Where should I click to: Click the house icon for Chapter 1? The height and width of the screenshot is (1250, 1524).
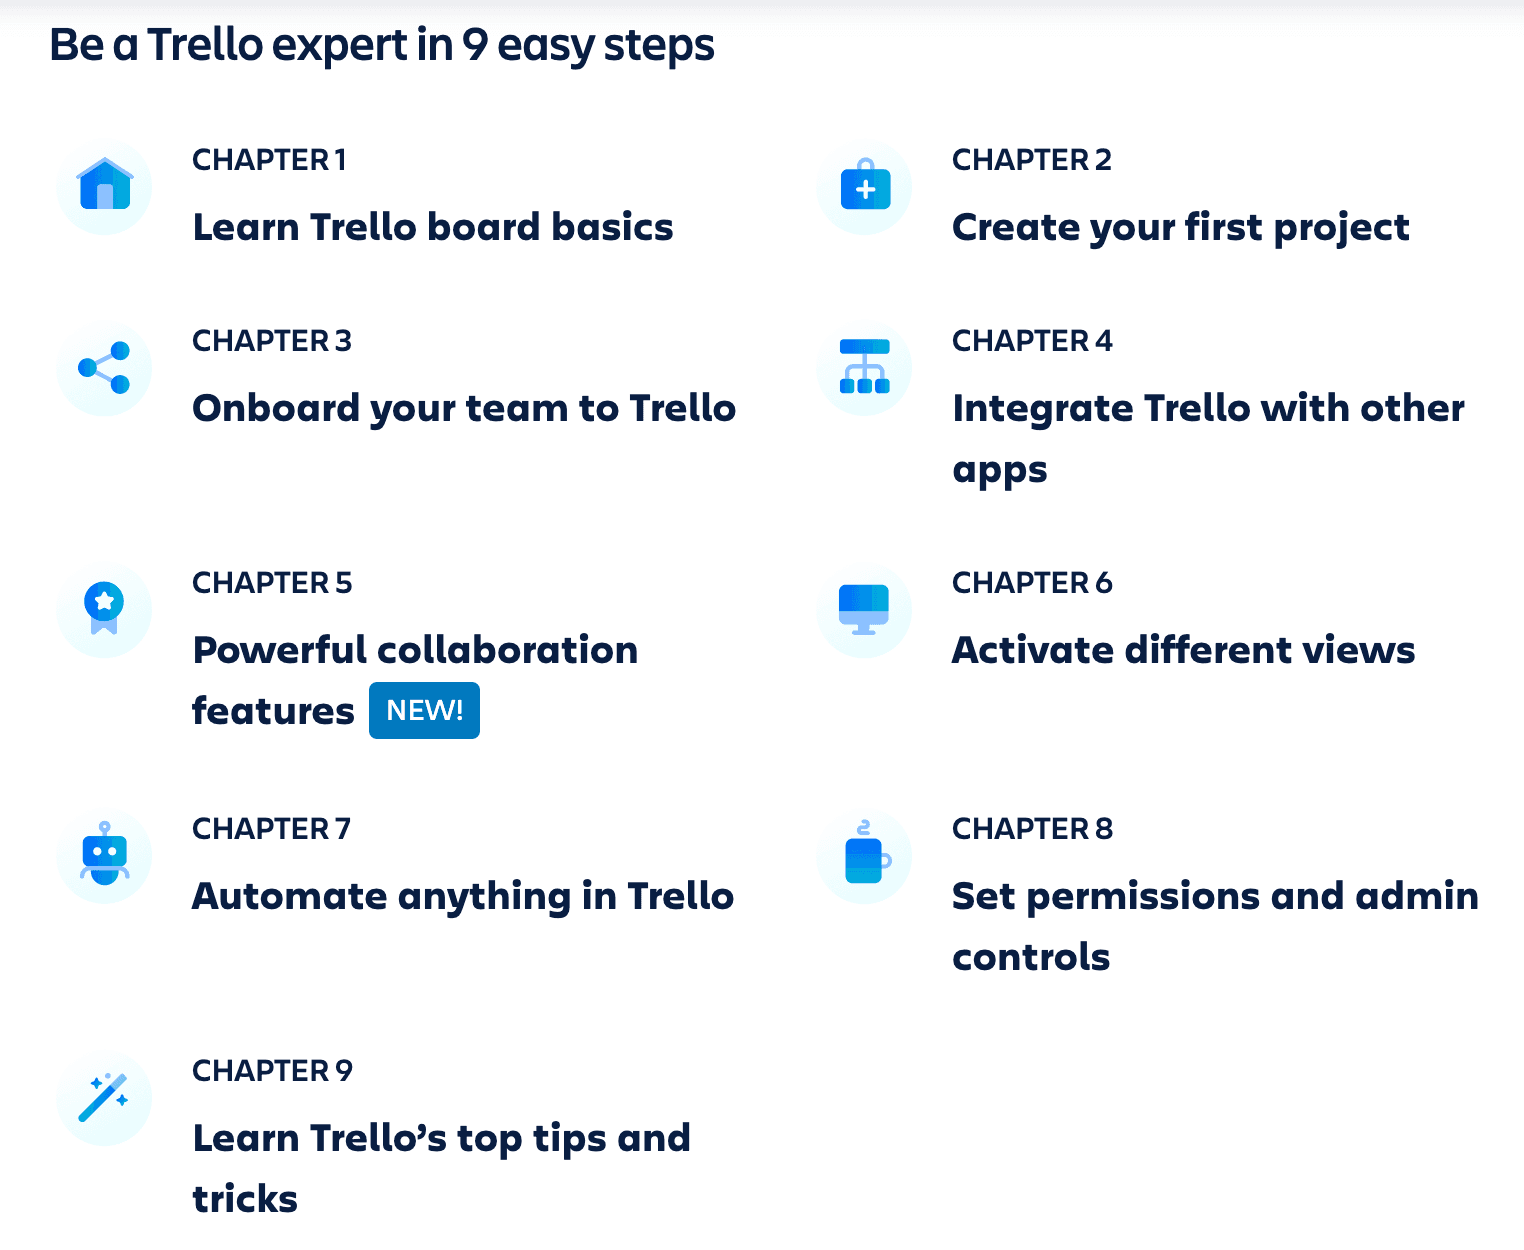[105, 186]
